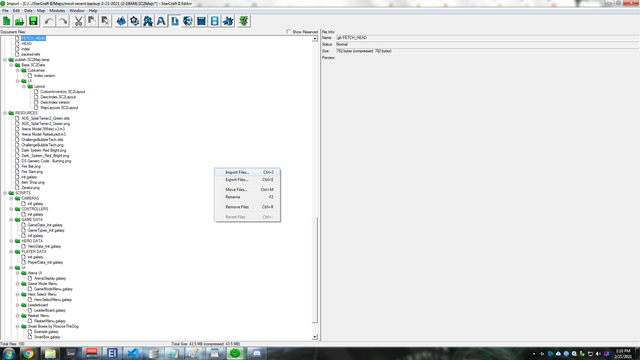The width and height of the screenshot is (640, 360).
Task: Collapse the Cutscenes folder
Action: 18,70
